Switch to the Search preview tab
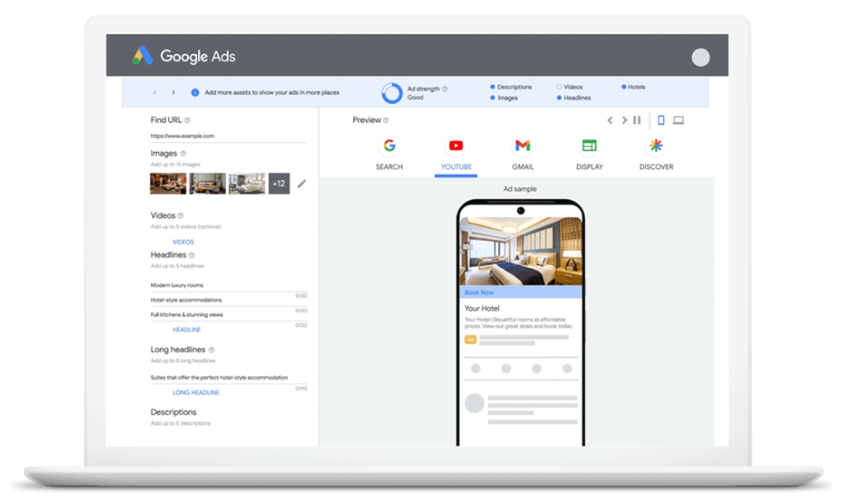This screenshot has width=844, height=500. [389, 155]
